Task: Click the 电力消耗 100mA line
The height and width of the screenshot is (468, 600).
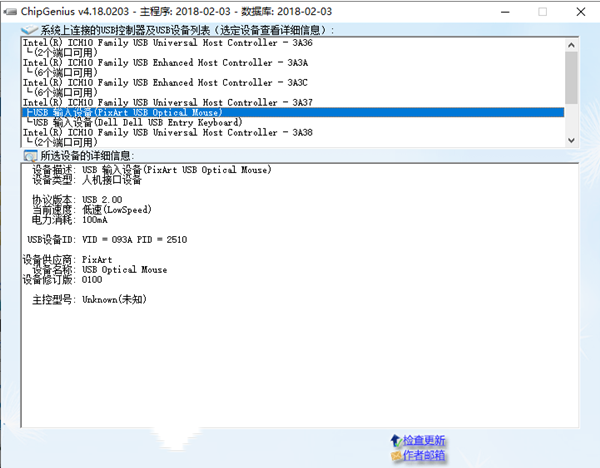Action: [70, 220]
